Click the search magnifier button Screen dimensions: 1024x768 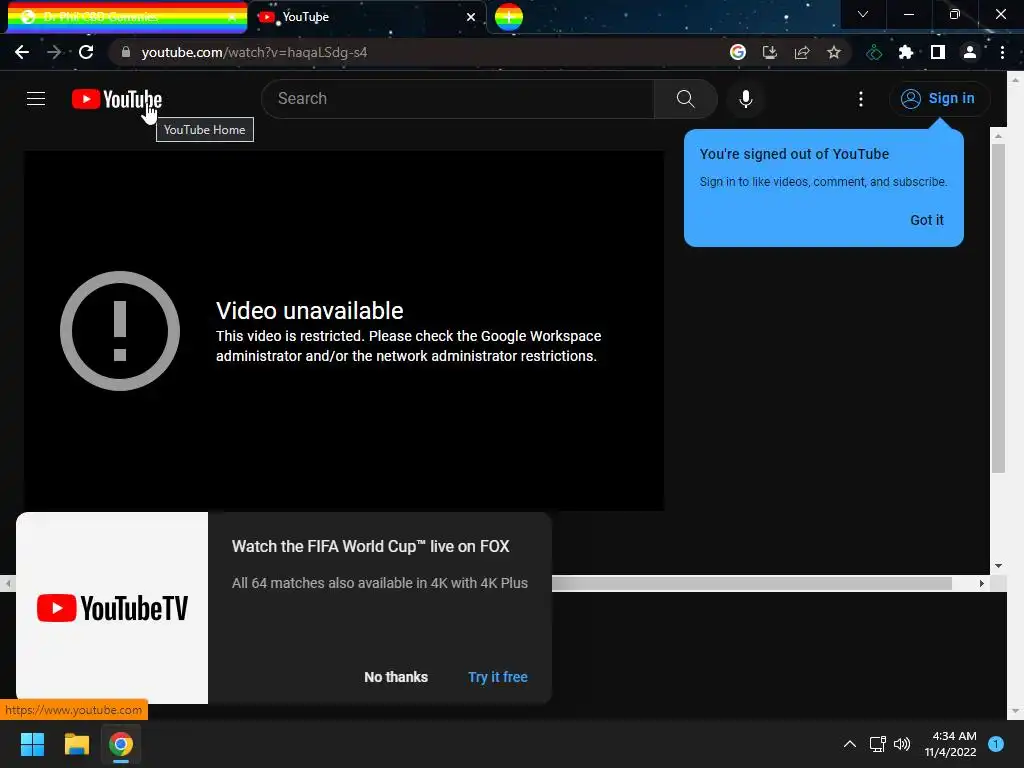[685, 99]
